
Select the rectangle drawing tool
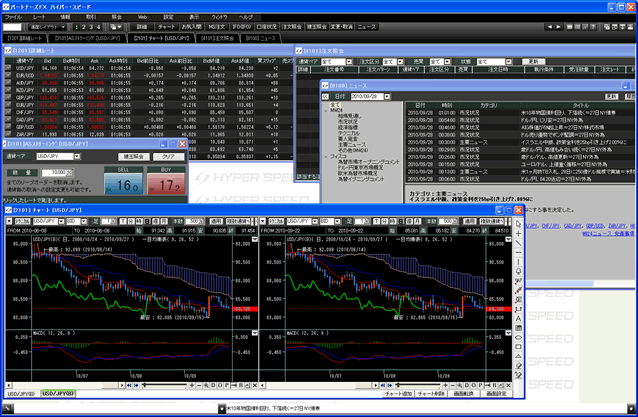[x=518, y=347]
